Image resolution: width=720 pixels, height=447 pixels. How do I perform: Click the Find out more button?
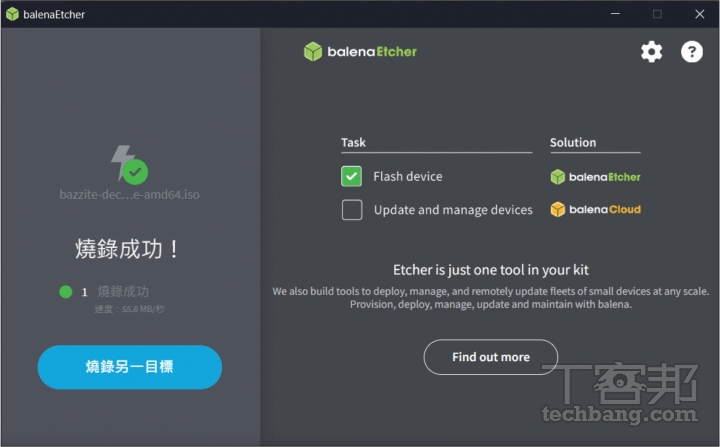(x=490, y=357)
